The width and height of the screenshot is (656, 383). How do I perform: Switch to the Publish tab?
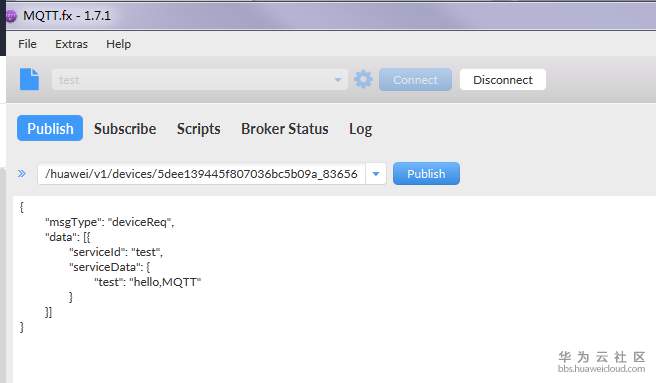(50, 128)
